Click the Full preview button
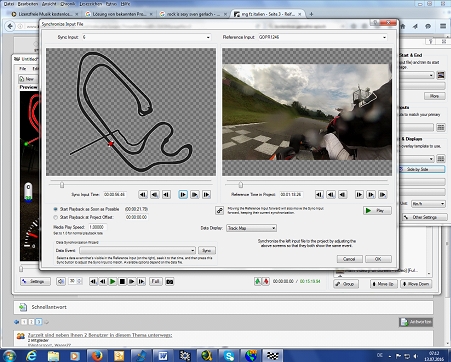Screen dimensions: 451x362 tap(155, 282)
